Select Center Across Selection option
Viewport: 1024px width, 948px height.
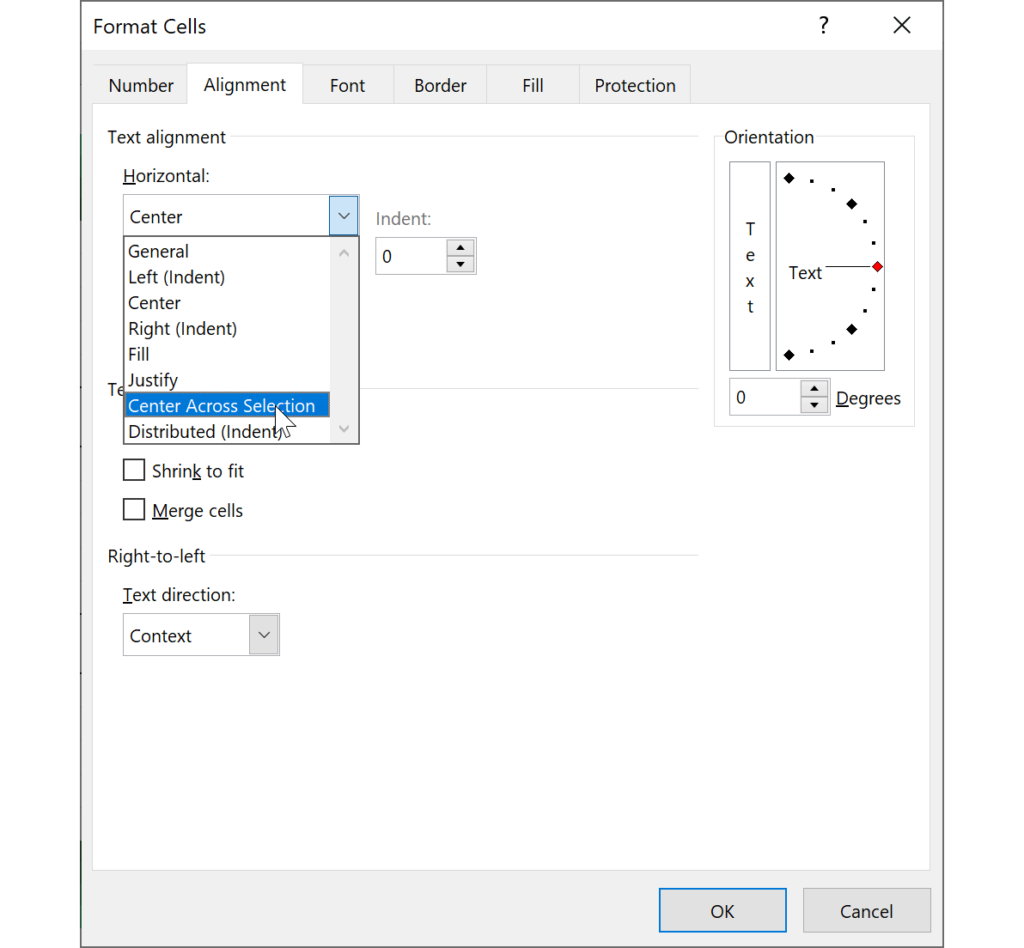[222, 406]
